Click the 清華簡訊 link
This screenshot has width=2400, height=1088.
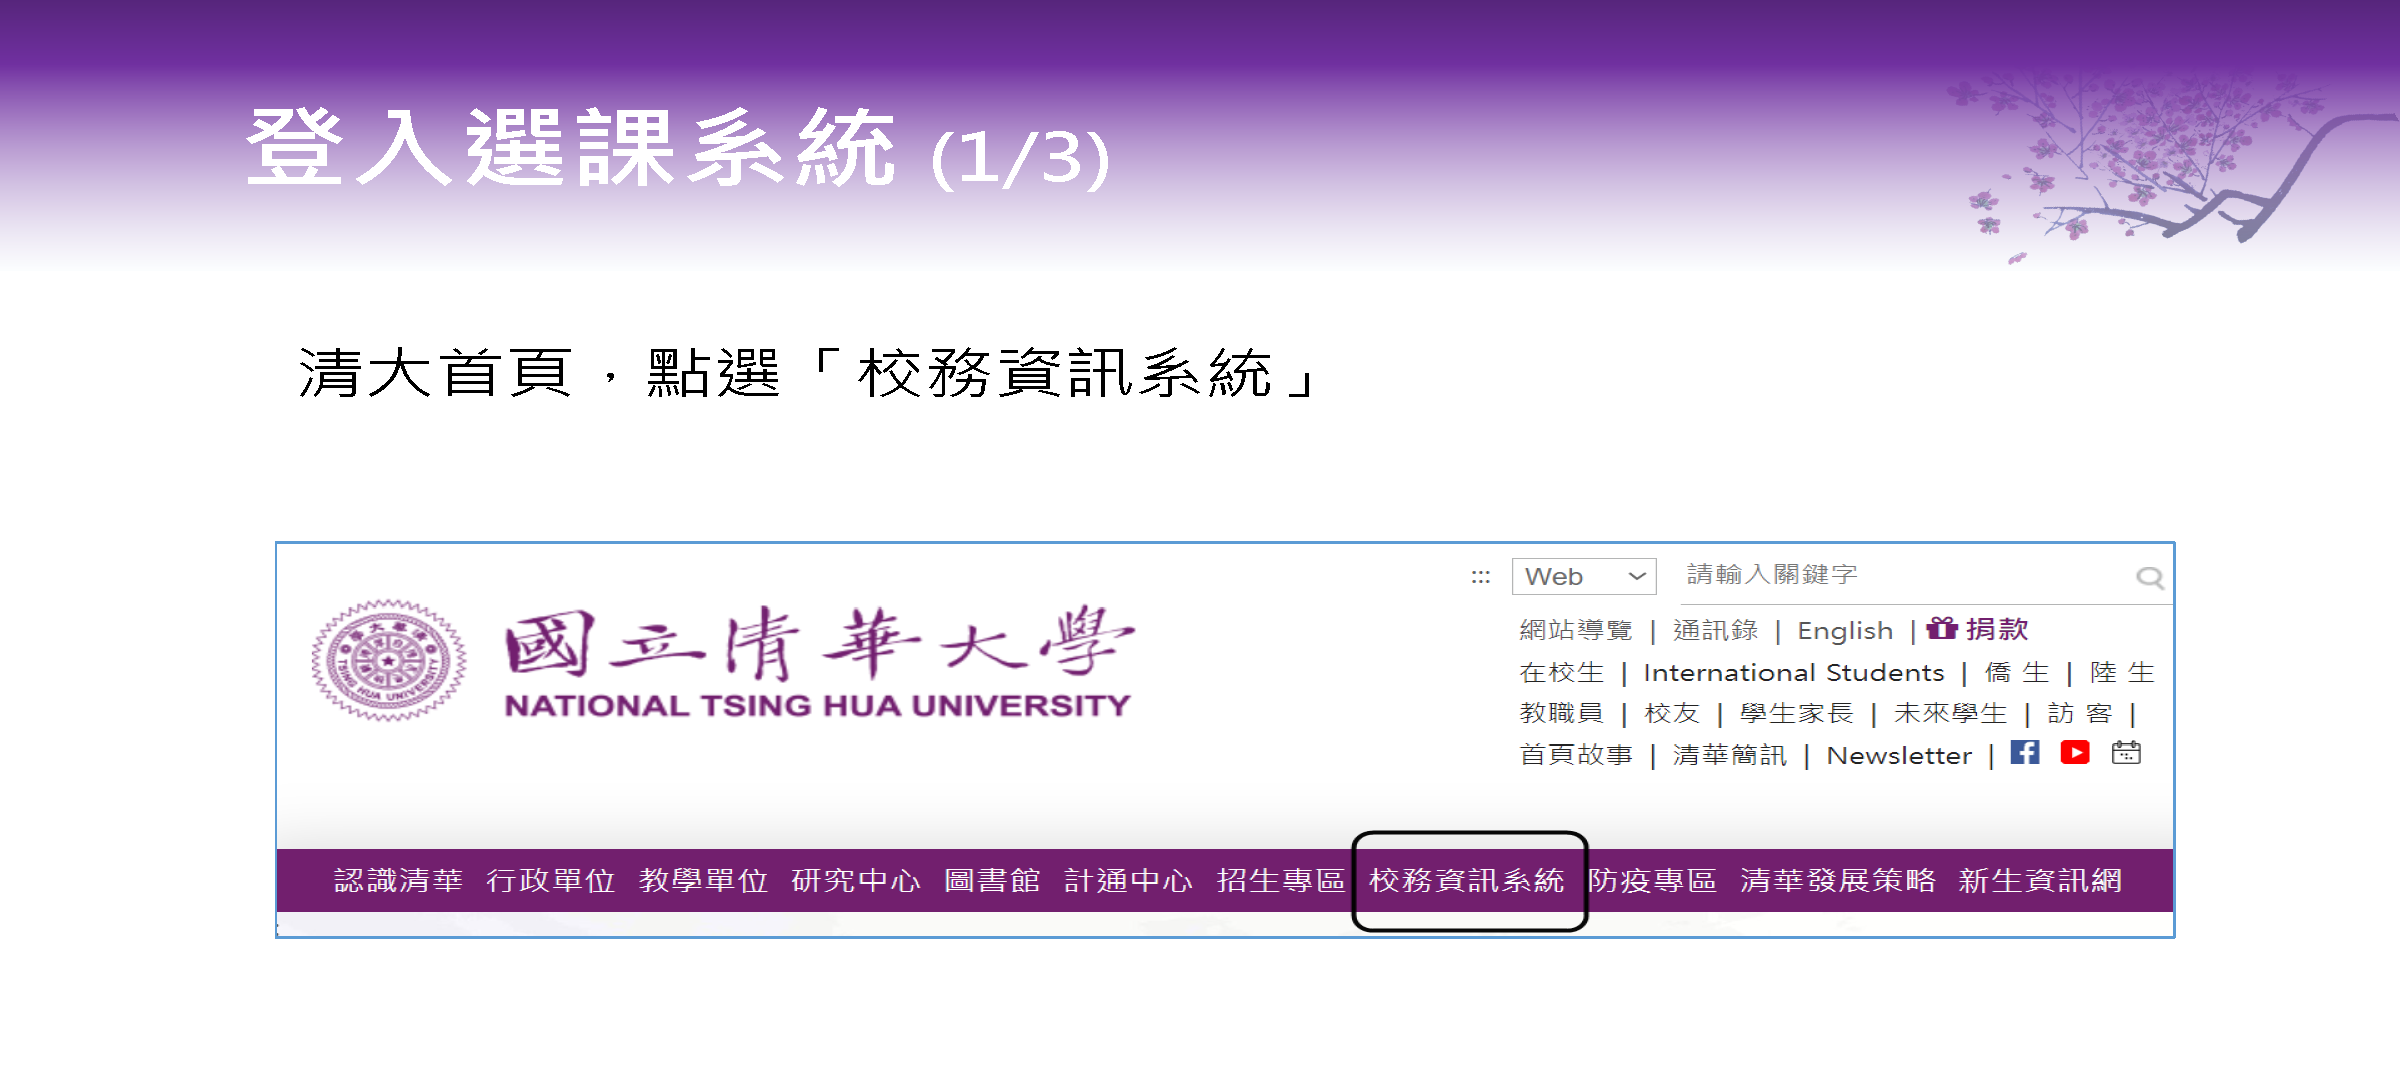1730,754
